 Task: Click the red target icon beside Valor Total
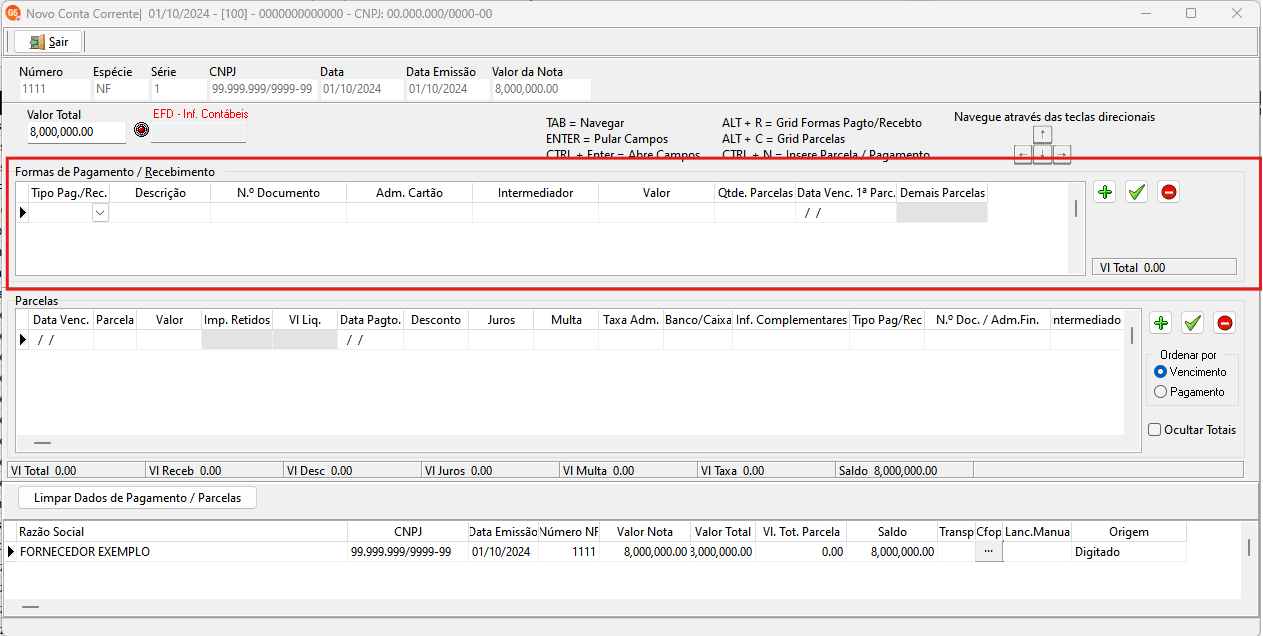pyautogui.click(x=140, y=131)
